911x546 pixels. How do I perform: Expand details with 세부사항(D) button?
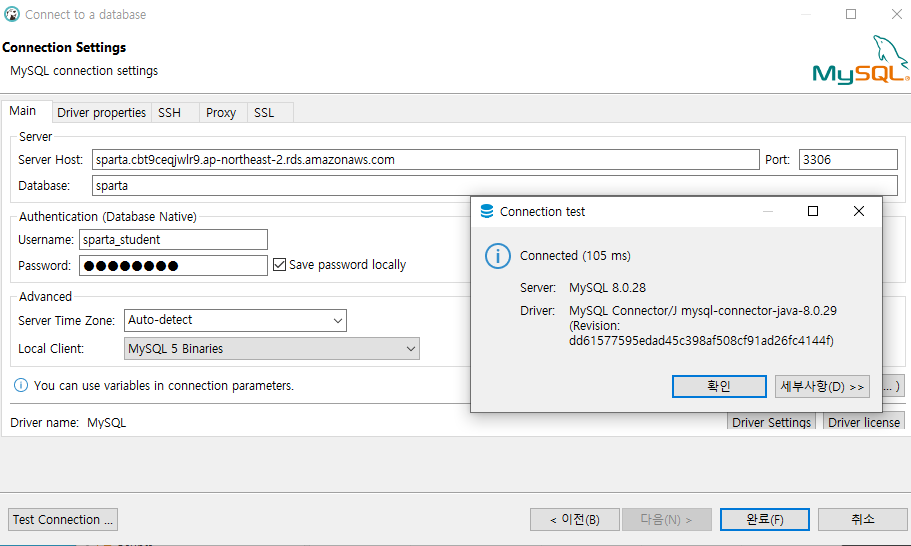(x=822, y=386)
